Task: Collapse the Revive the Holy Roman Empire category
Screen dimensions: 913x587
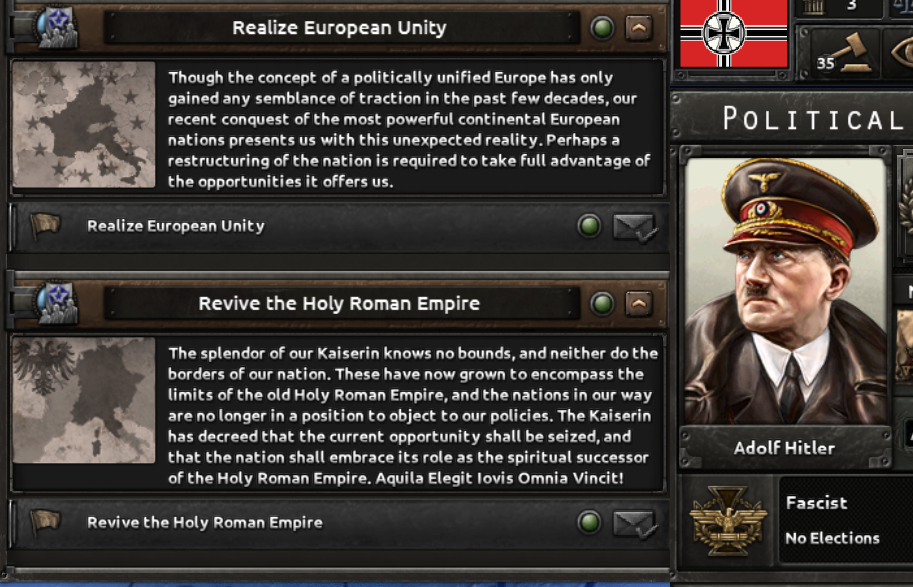Action: coord(639,303)
